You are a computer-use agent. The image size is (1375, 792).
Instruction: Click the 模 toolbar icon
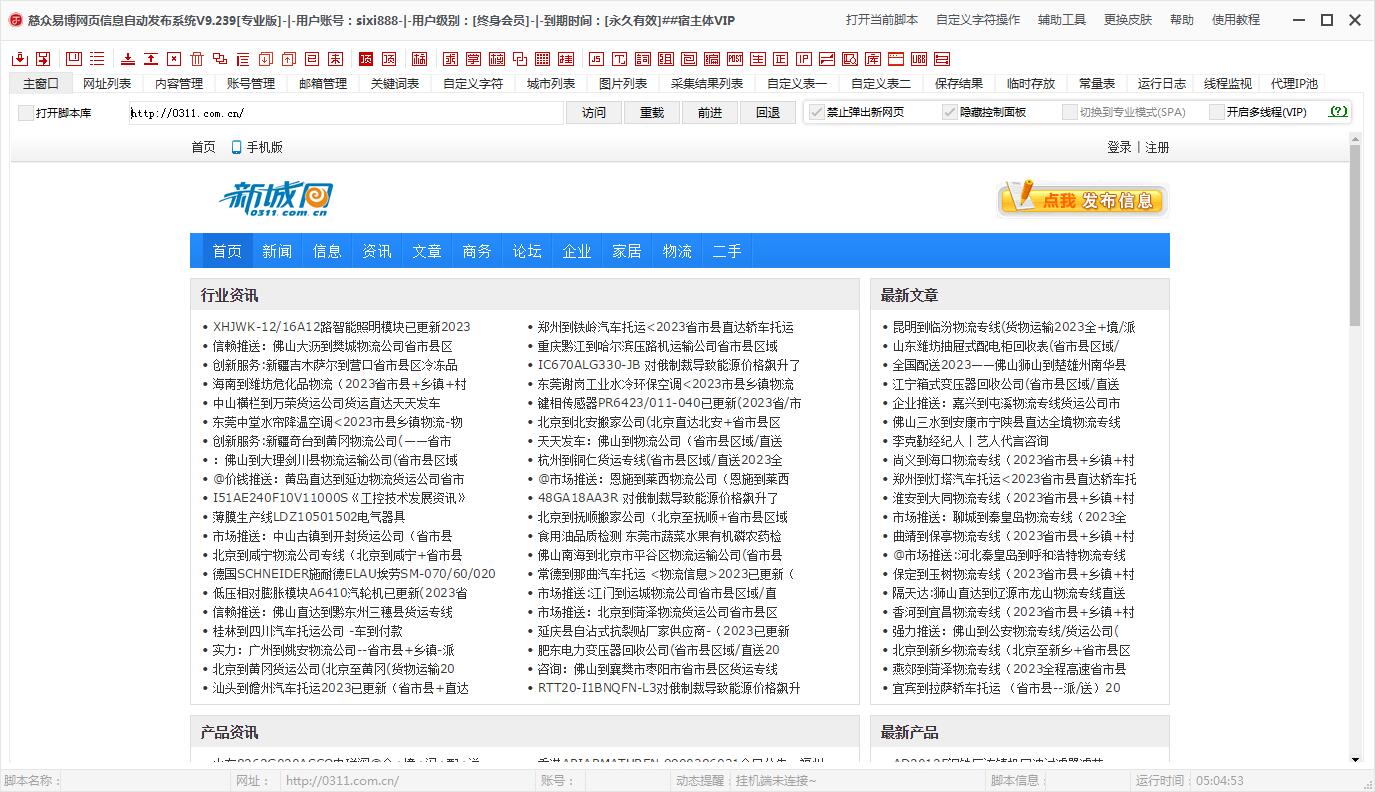pyautogui.click(x=497, y=59)
